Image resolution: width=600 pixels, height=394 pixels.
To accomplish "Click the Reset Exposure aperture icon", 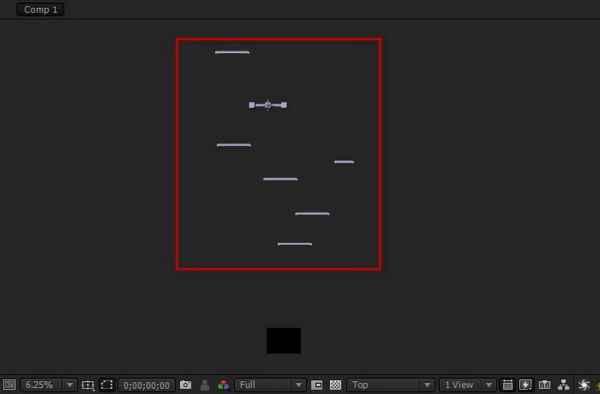I will (x=584, y=384).
